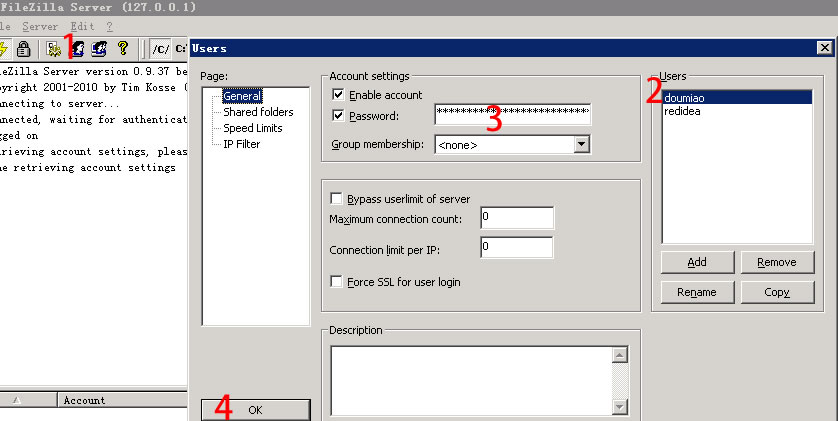Image resolution: width=838 pixels, height=421 pixels.
Task: Click the Maximum connection count field
Action: [517, 218]
